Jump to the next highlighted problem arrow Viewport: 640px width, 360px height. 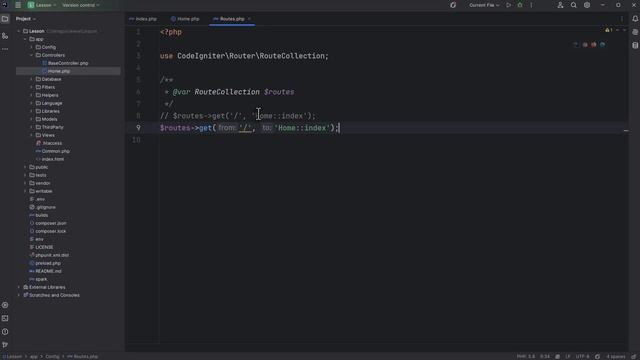point(624,30)
